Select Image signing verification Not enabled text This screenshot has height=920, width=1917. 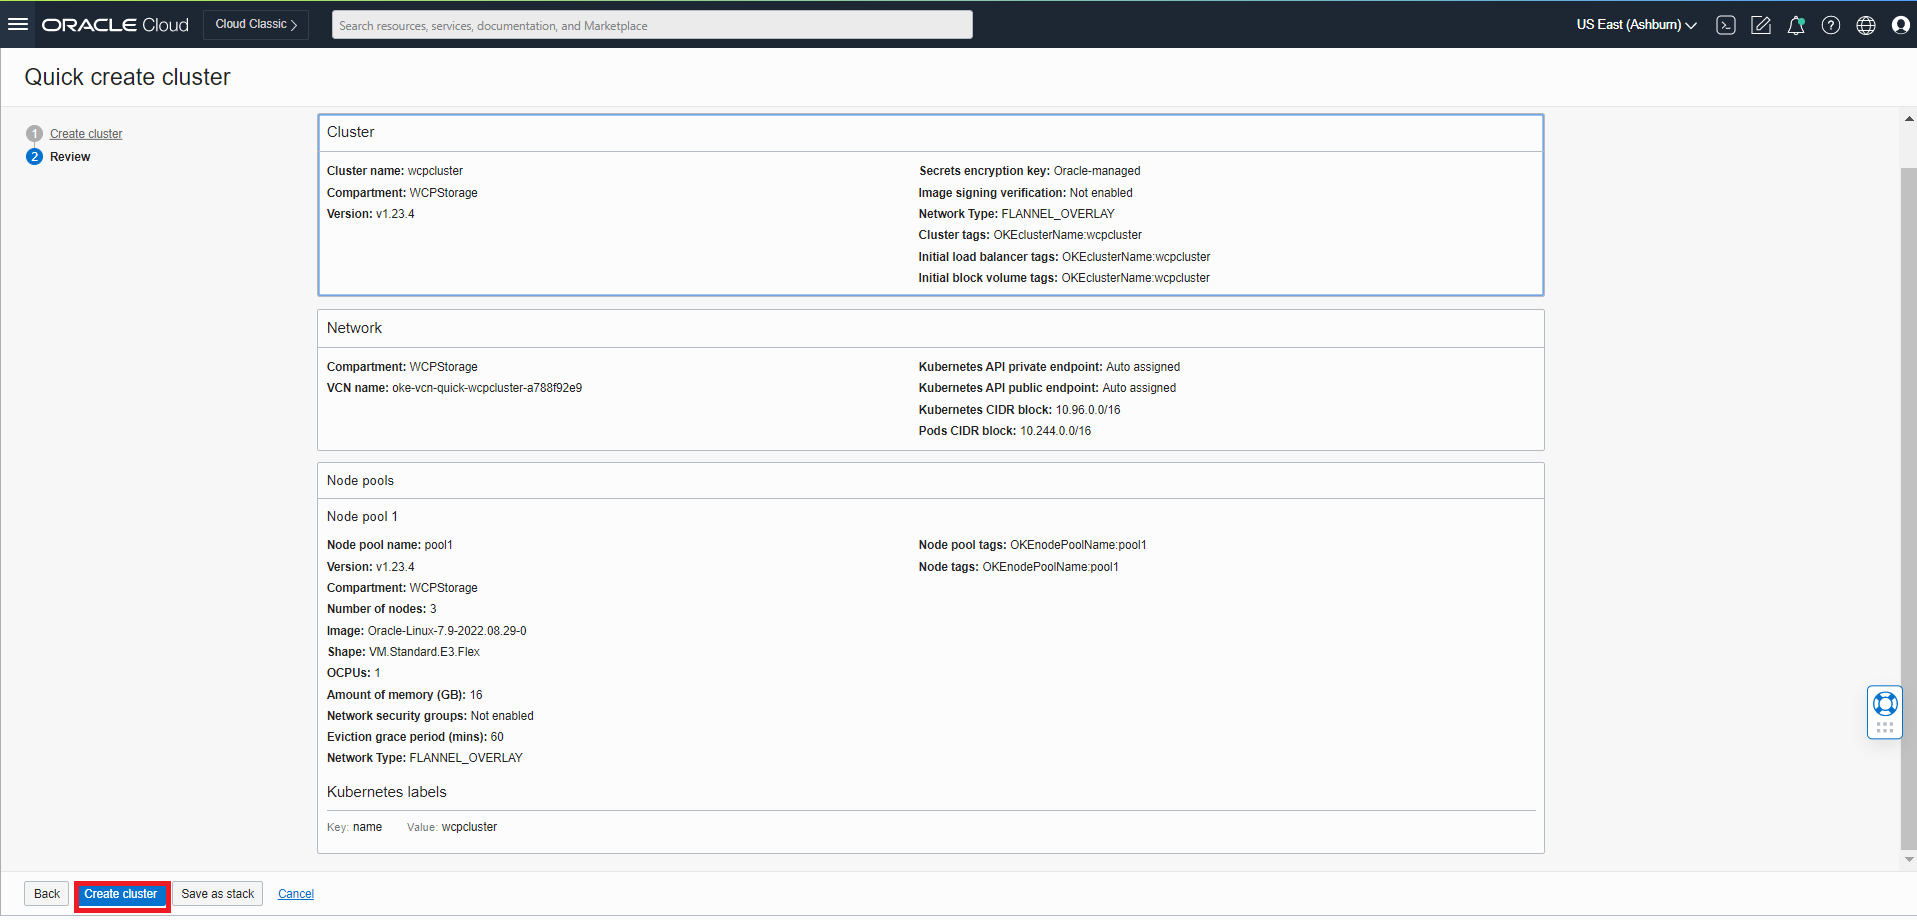1101,193
